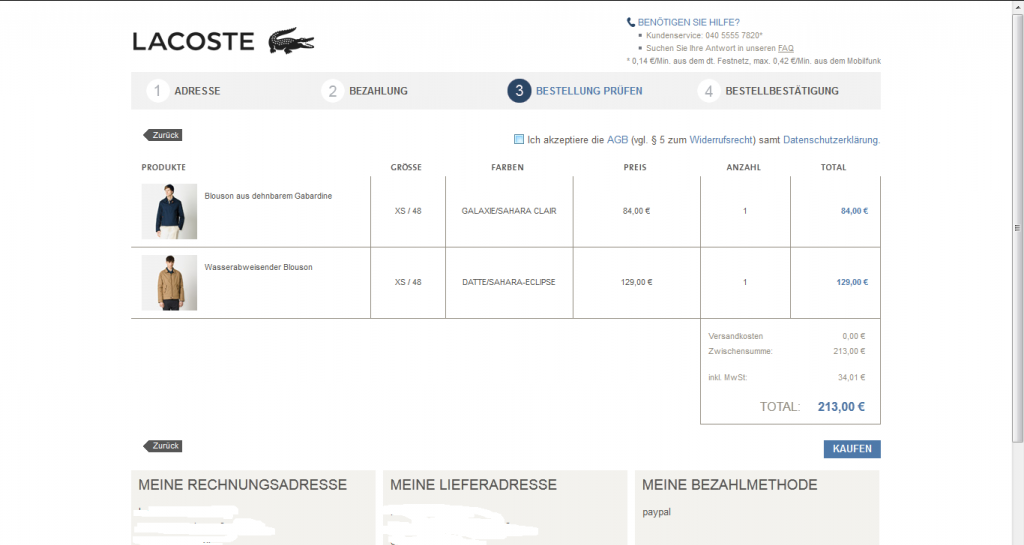Click the Blouson aus dehnbarem Gabardine name
The height and width of the screenshot is (545, 1024).
[268, 196]
